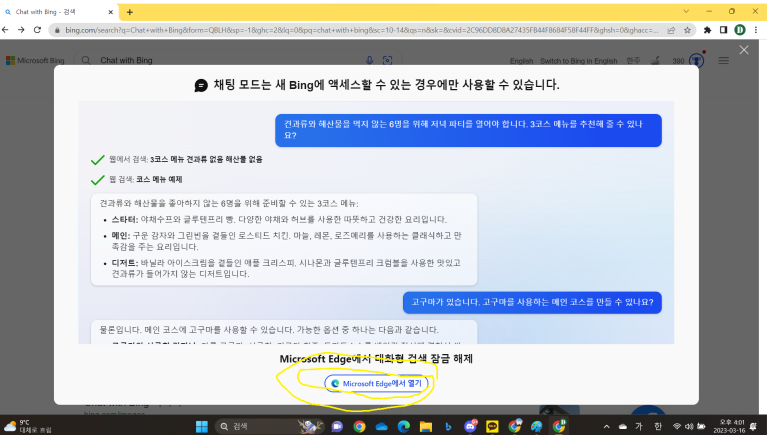Open the Bing app icon on the taskbar
The height and width of the screenshot is (435, 773).
(448, 426)
